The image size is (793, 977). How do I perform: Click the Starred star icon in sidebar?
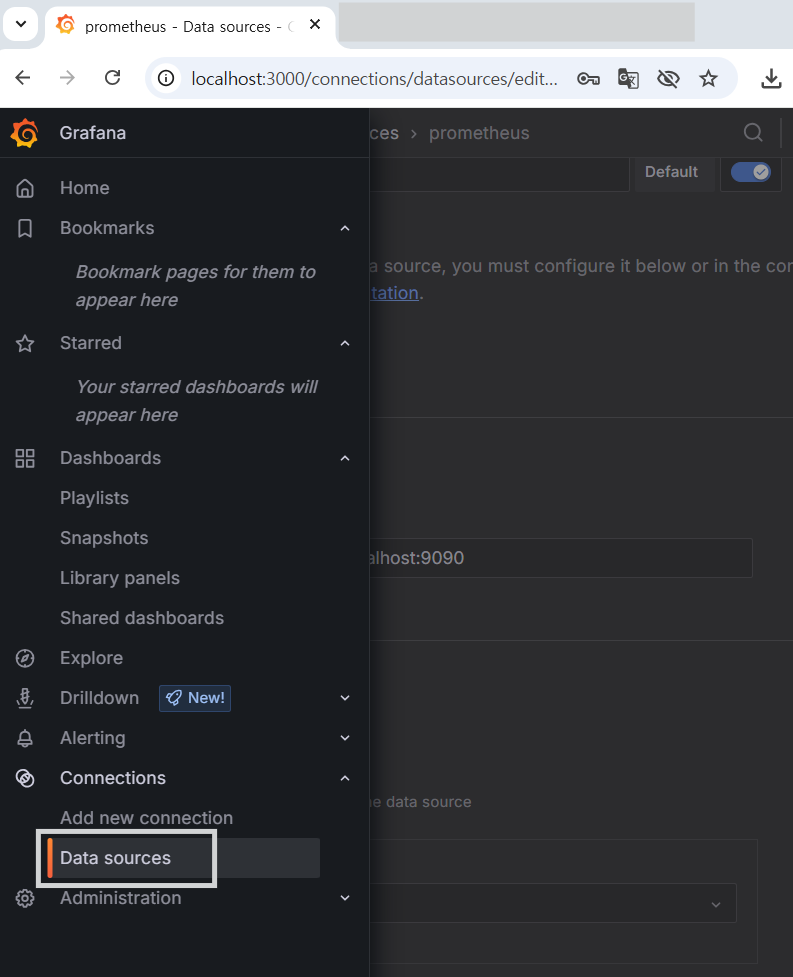click(25, 343)
